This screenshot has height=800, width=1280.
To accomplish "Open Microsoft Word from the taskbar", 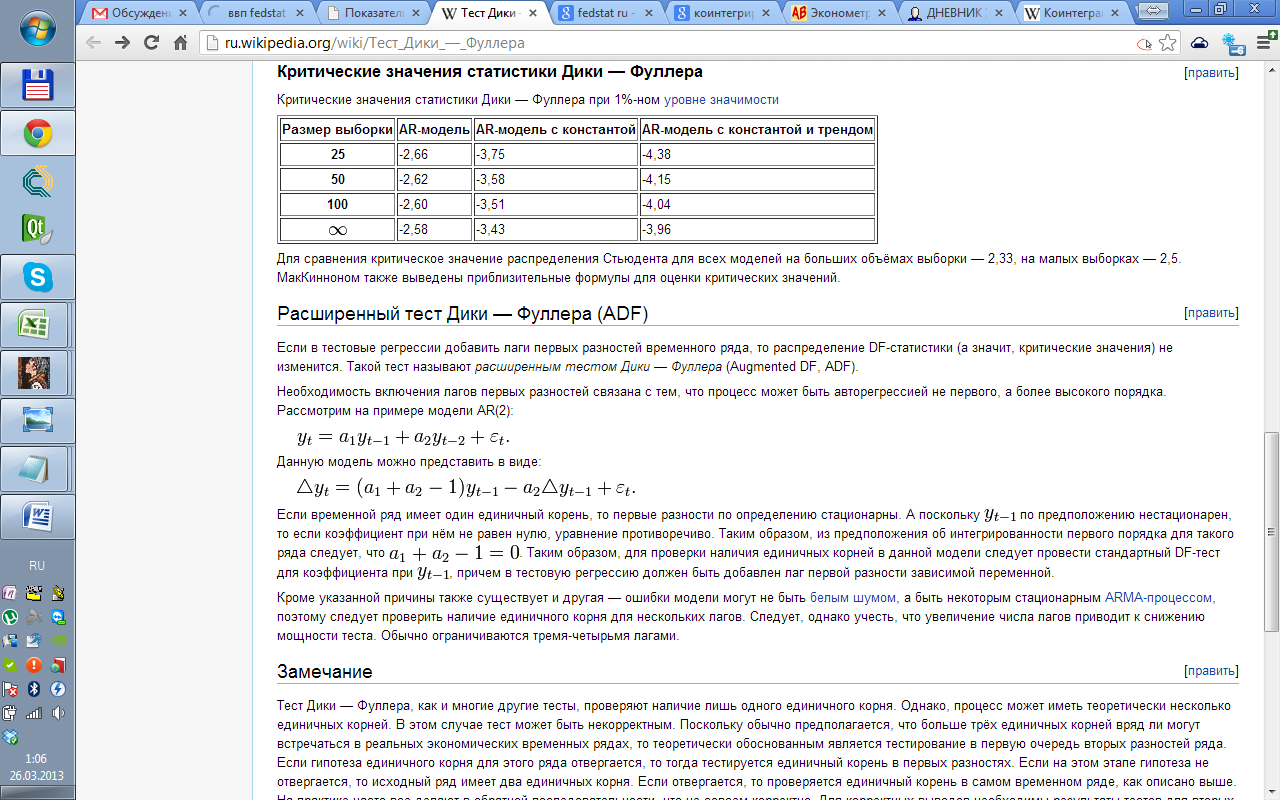I will click(x=38, y=518).
